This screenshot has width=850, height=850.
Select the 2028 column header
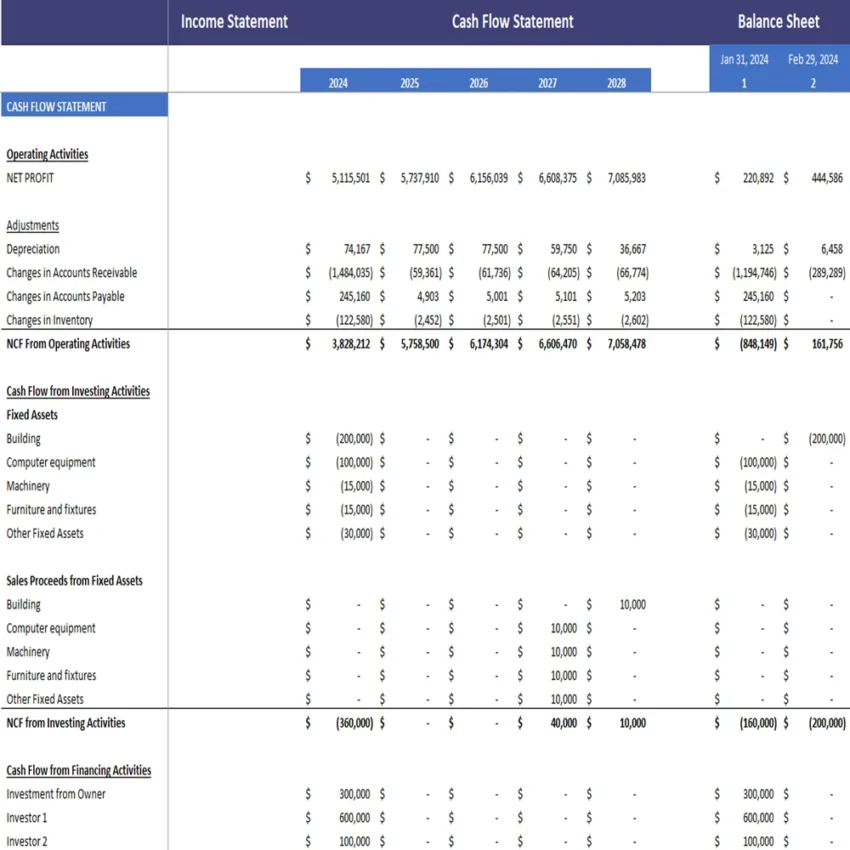click(617, 84)
